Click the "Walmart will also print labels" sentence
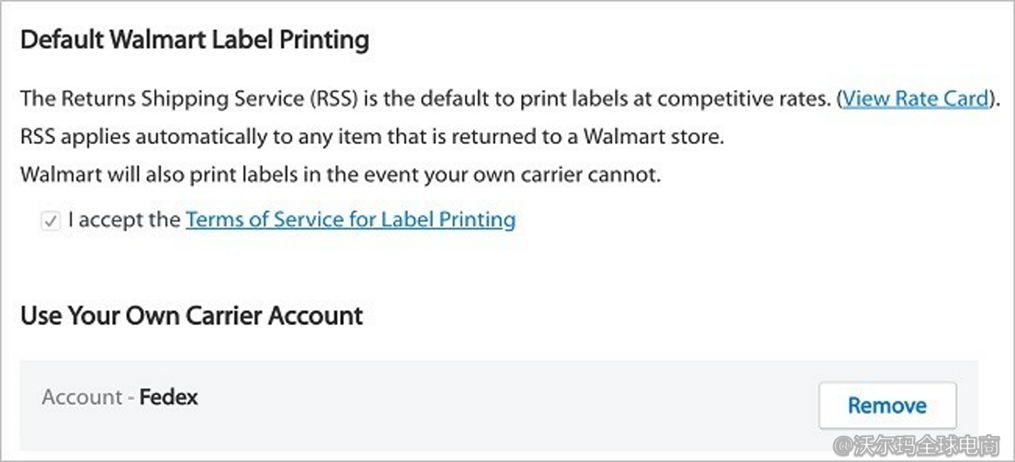The height and width of the screenshot is (462, 1015). [x=340, y=175]
